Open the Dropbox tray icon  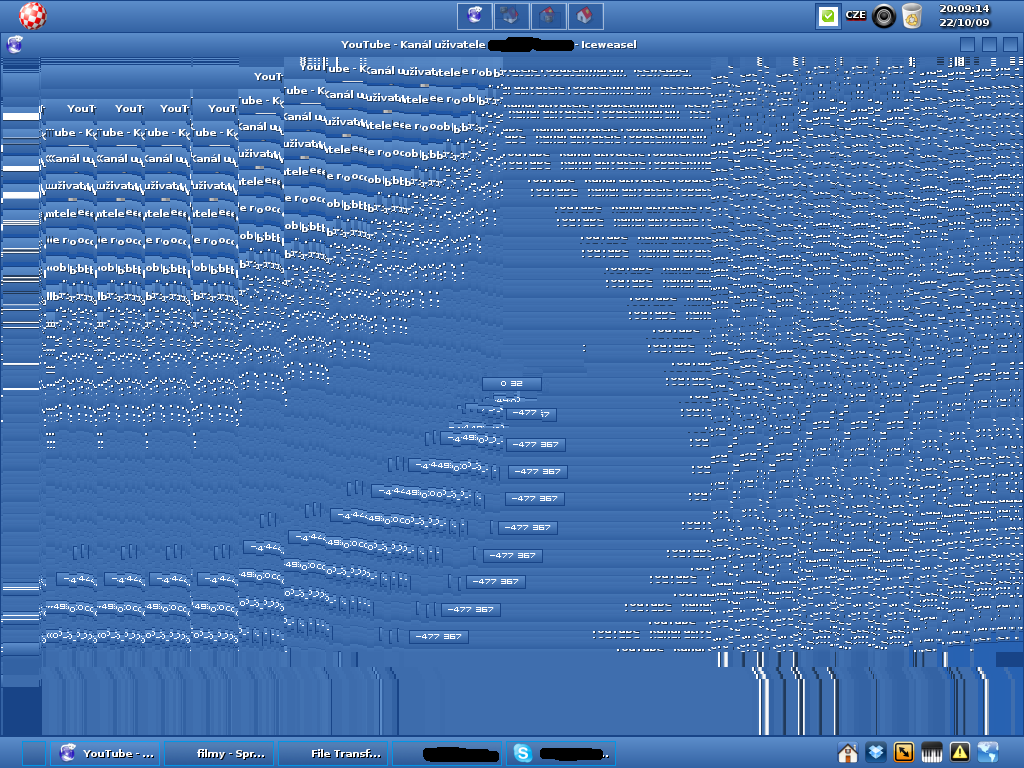(876, 752)
